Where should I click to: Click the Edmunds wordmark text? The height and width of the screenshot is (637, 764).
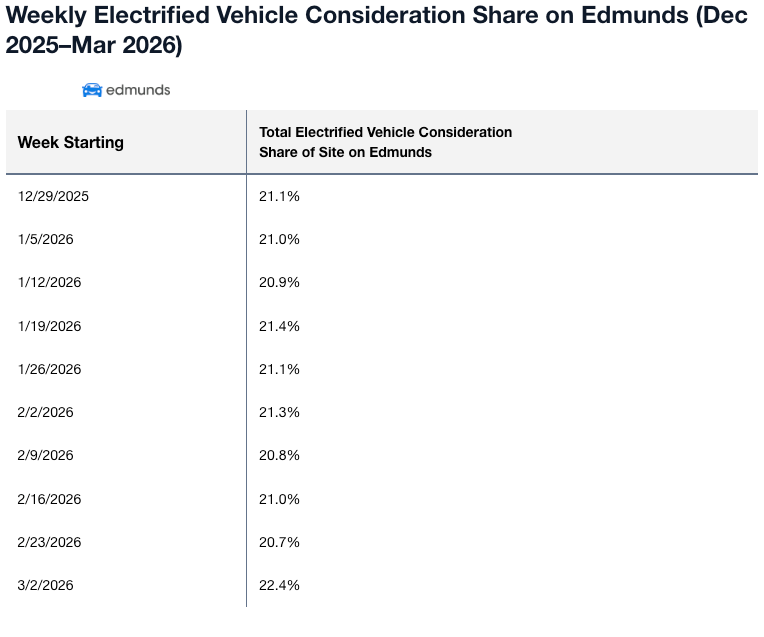tap(138, 90)
